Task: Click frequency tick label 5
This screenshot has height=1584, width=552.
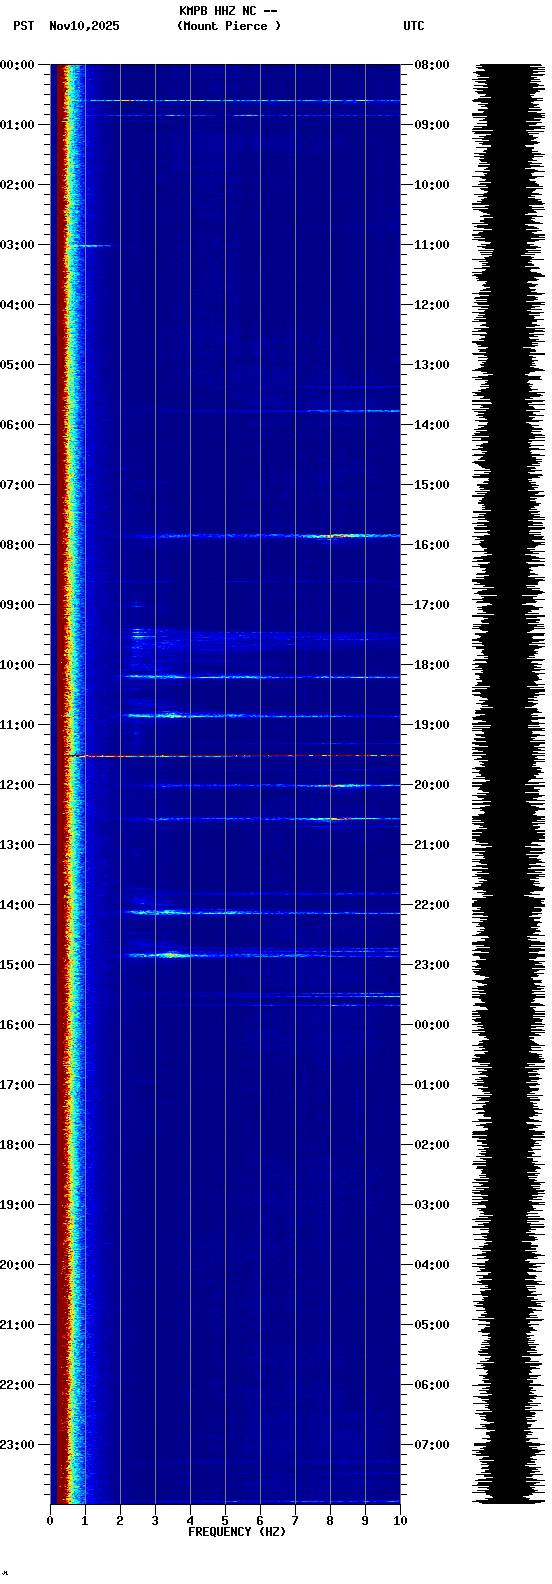Action: (x=225, y=1521)
